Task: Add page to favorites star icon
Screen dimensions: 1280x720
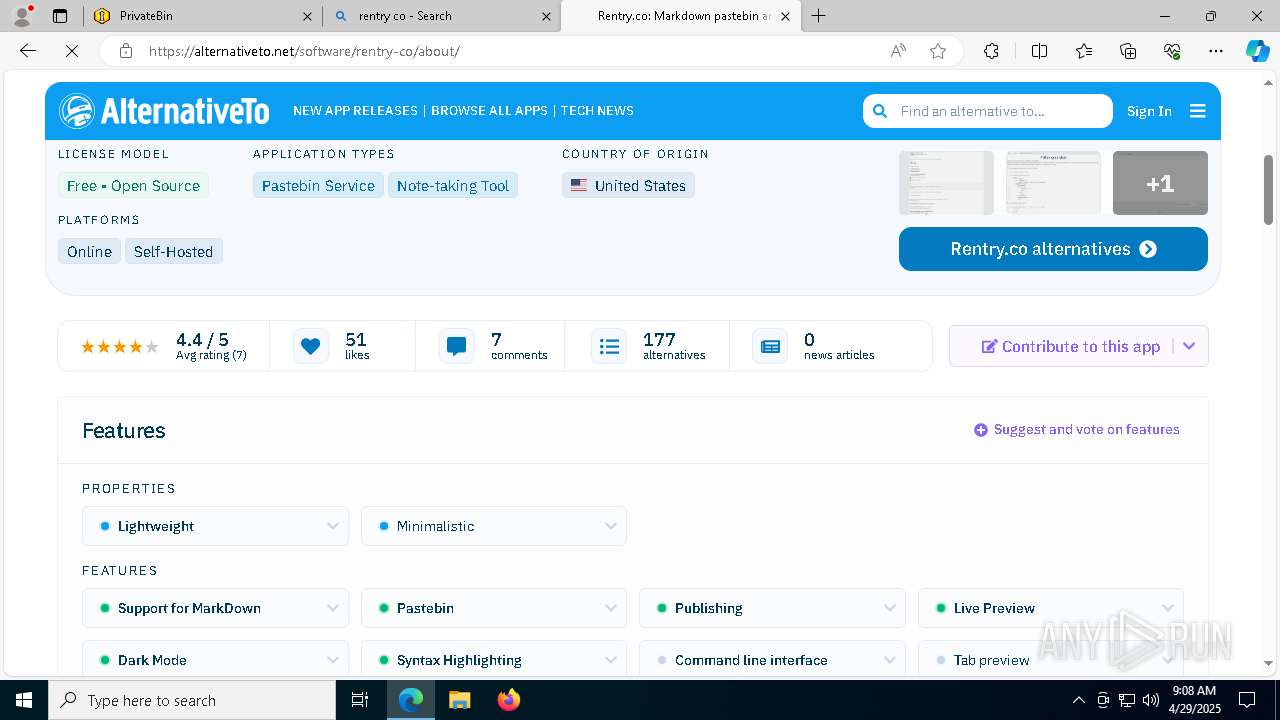Action: coord(938,51)
